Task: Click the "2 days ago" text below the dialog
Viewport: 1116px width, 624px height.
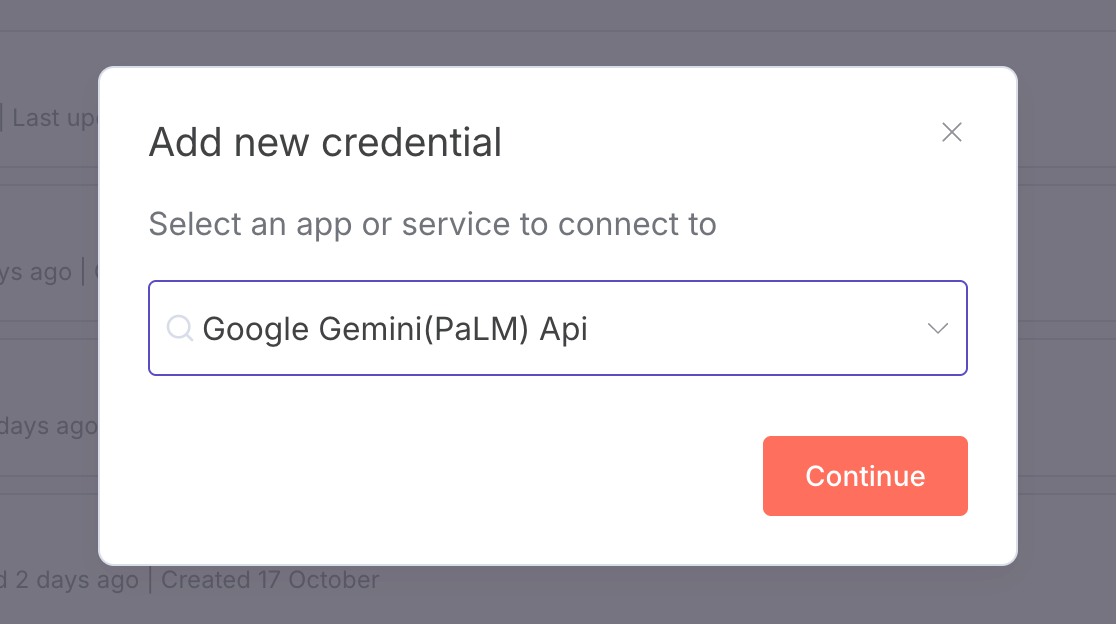Action: point(76,579)
